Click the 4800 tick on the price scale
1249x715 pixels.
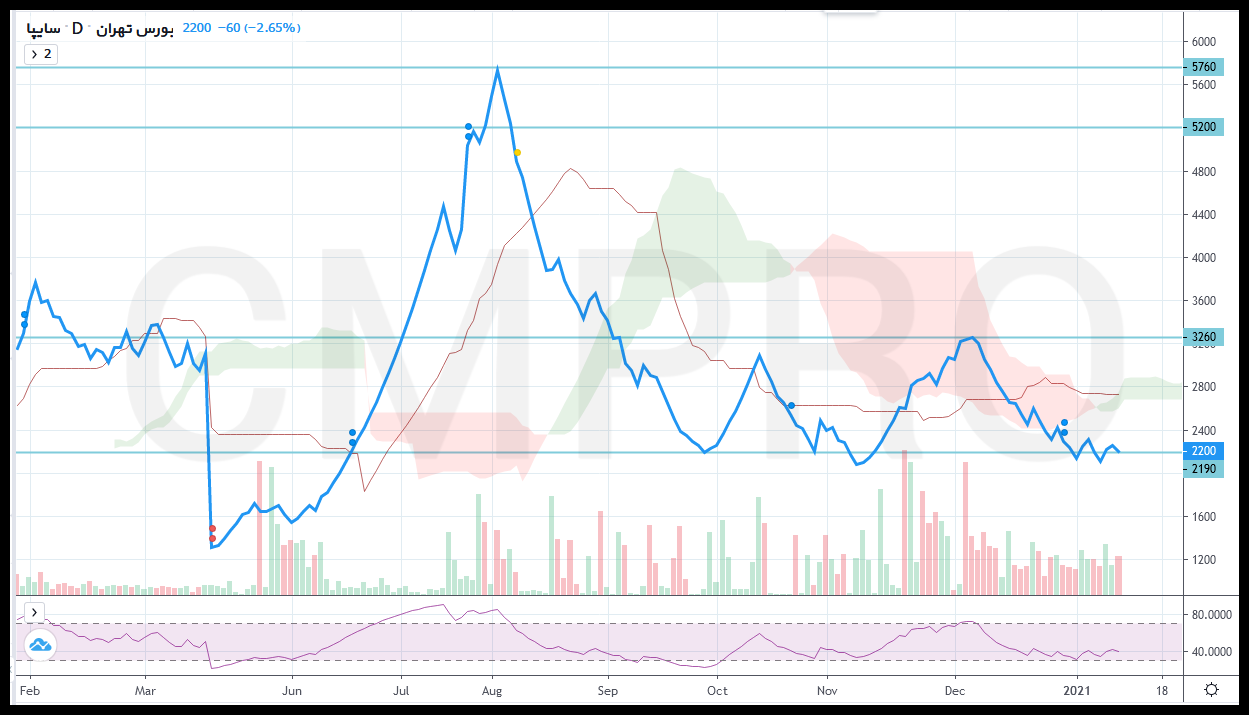point(1204,172)
